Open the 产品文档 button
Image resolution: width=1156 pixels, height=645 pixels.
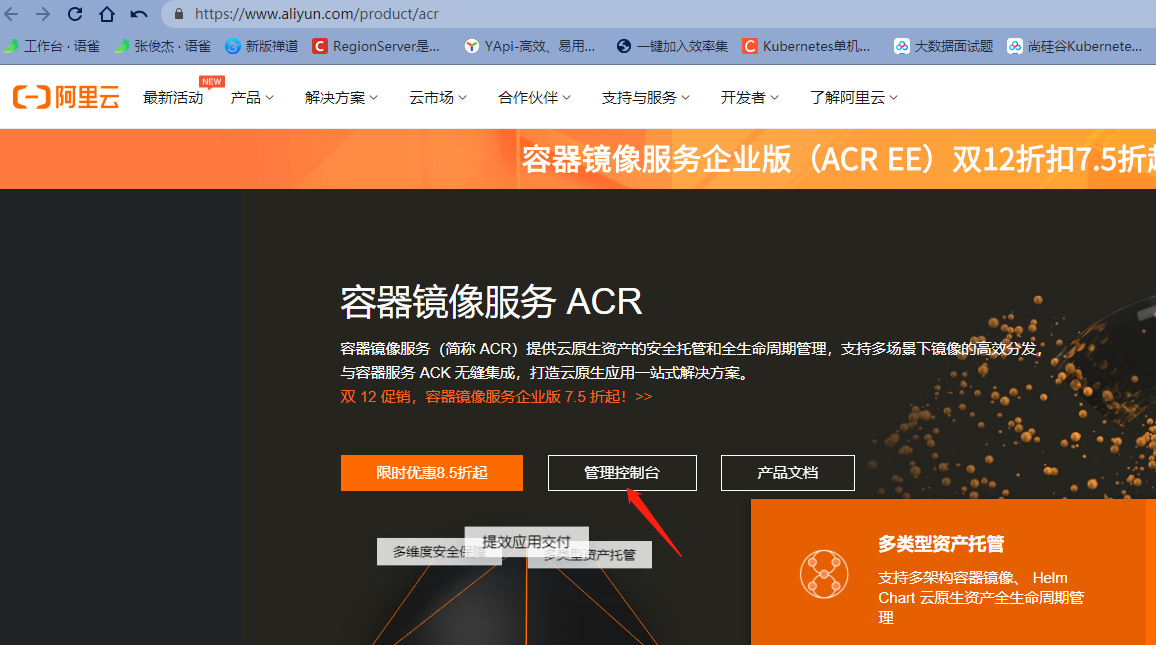[x=787, y=473]
